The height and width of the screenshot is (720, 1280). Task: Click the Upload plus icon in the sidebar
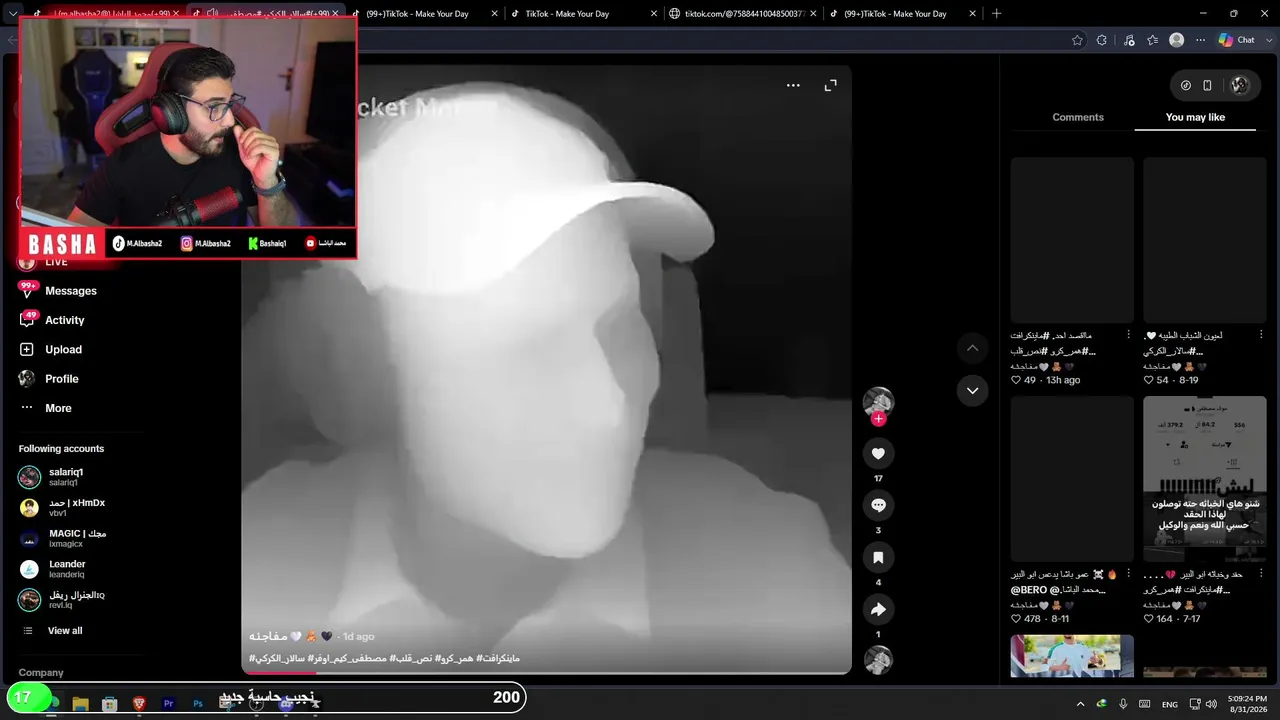coord(27,349)
